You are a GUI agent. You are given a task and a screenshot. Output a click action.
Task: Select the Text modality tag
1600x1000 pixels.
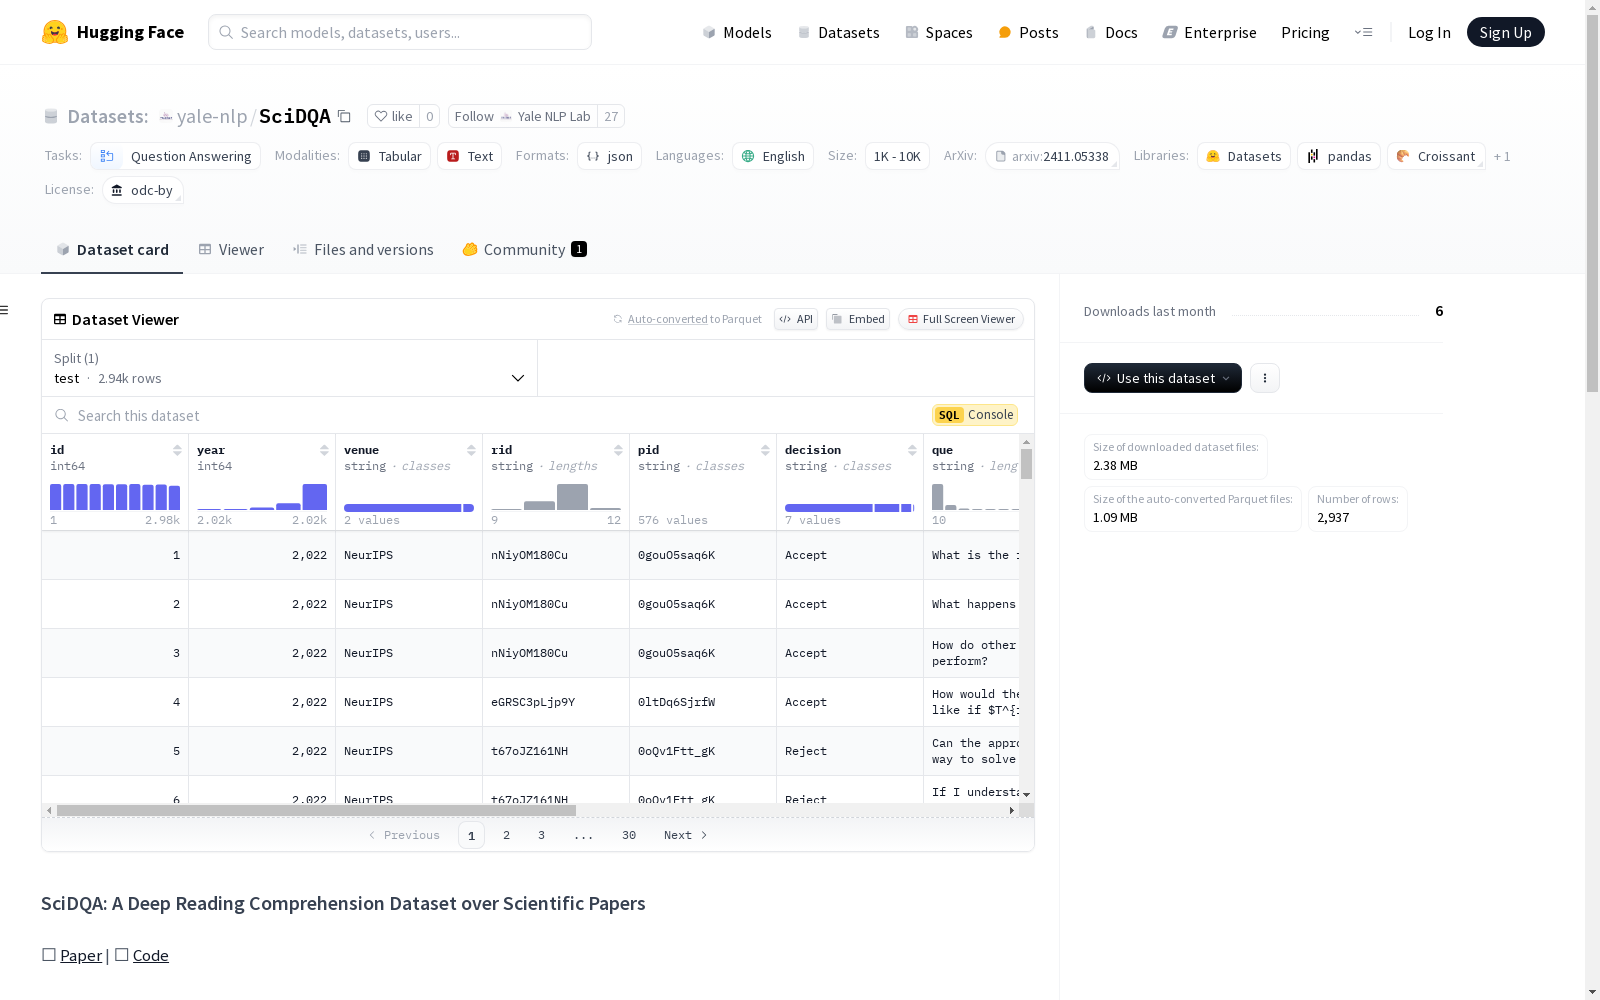coord(469,156)
